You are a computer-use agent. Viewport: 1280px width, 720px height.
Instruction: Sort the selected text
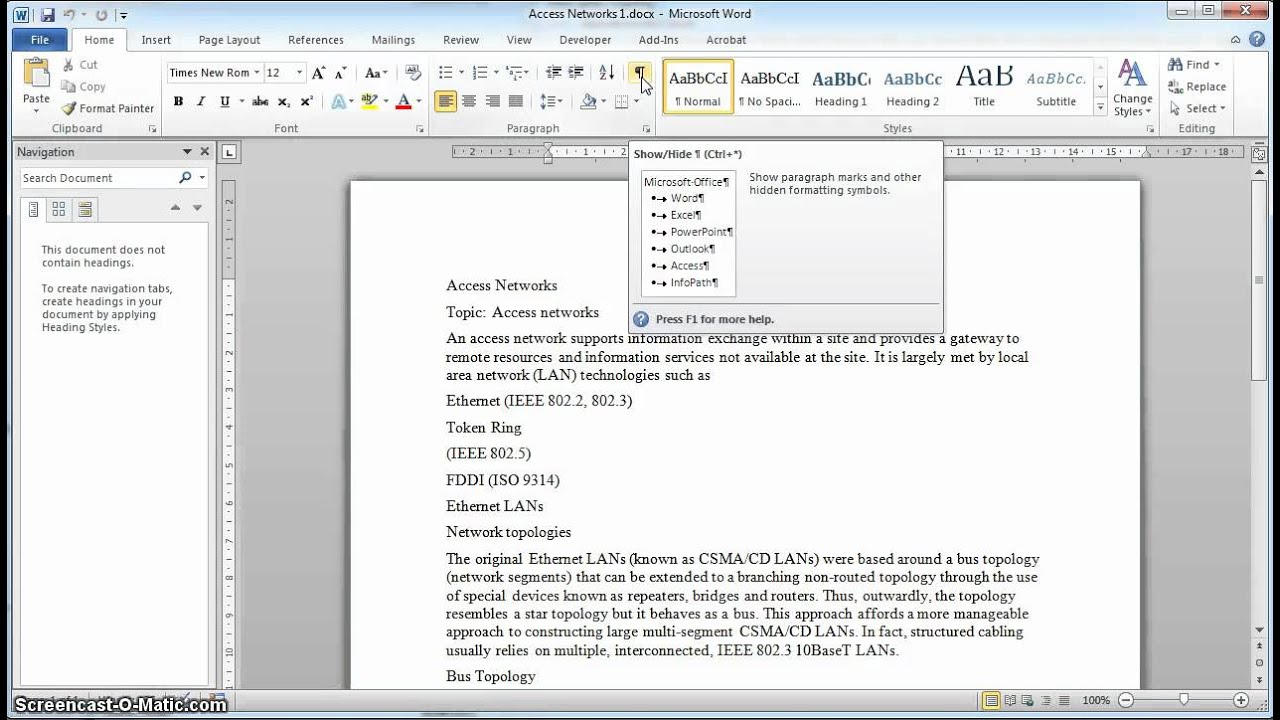[x=606, y=73]
